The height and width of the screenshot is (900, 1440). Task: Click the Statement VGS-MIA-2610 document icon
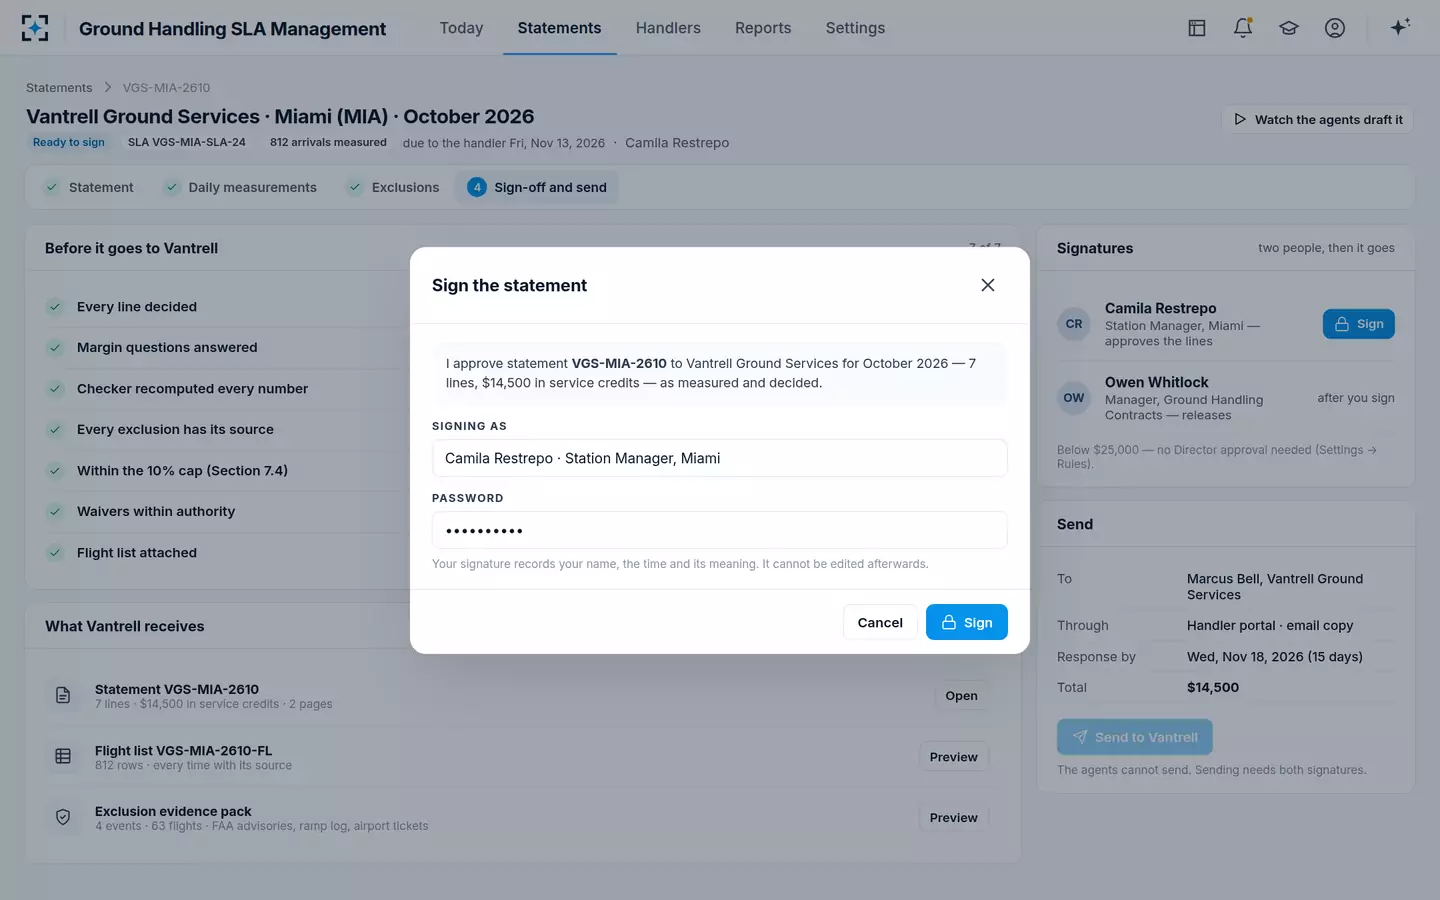pos(63,695)
